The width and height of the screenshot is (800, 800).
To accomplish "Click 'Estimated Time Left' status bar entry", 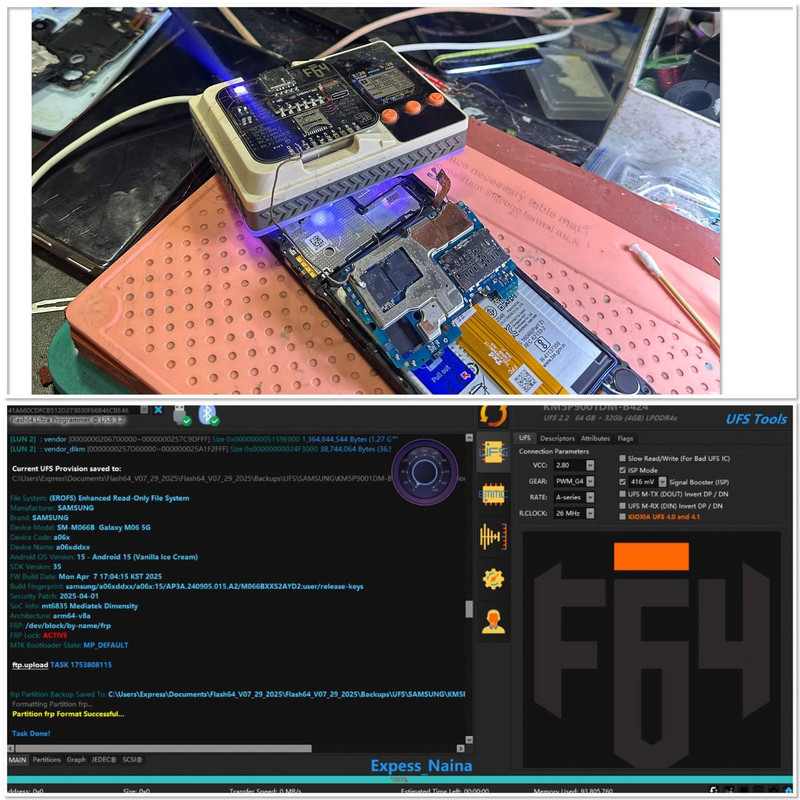I will (x=445, y=791).
